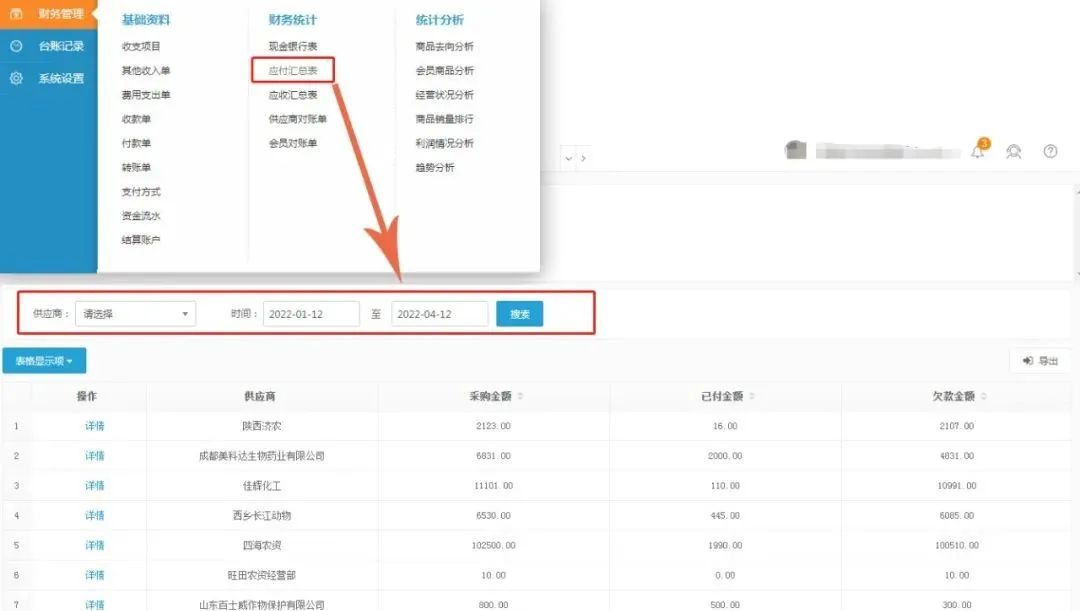Open the customer service headset icon
The height and width of the screenshot is (611, 1080).
[x=1014, y=152]
